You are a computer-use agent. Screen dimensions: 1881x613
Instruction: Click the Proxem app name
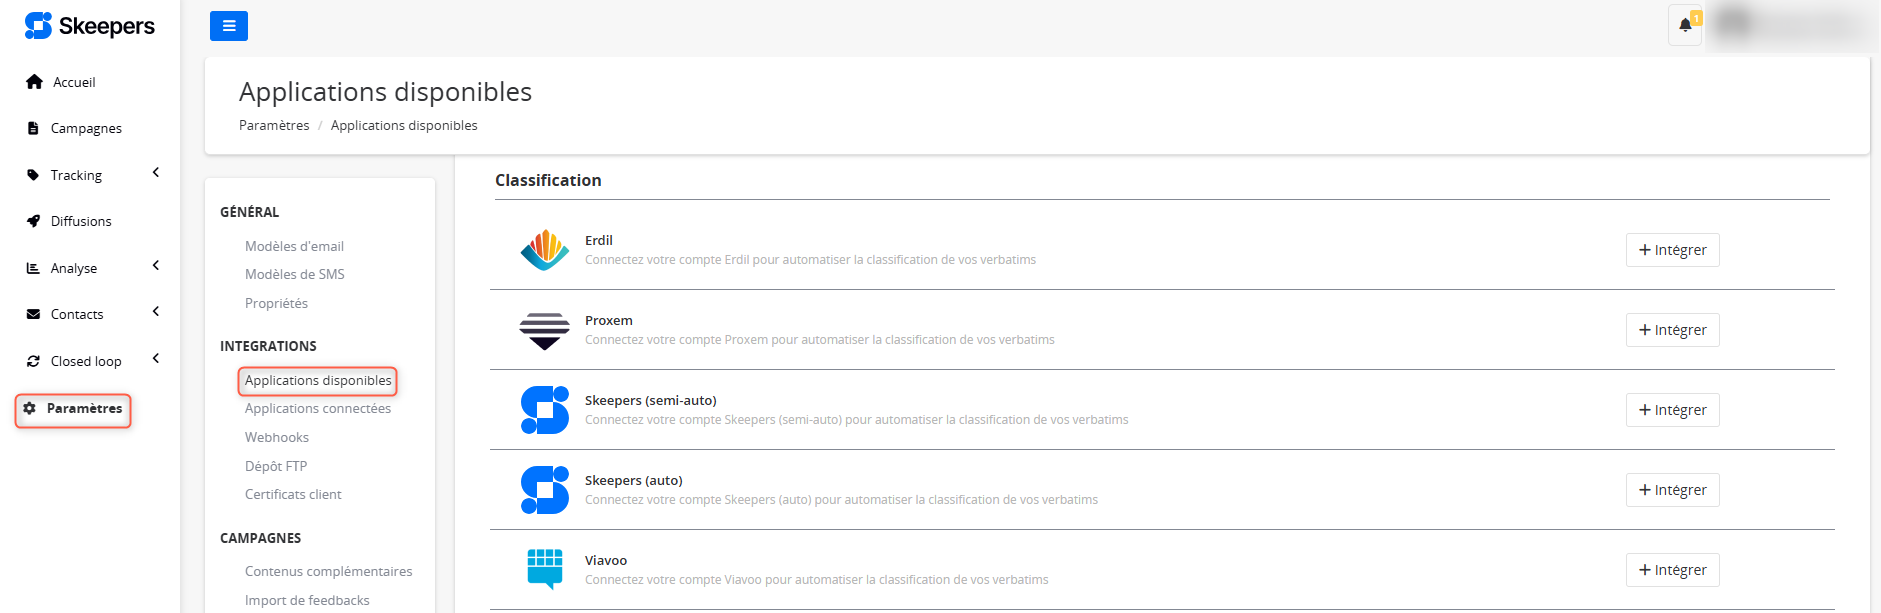point(609,320)
